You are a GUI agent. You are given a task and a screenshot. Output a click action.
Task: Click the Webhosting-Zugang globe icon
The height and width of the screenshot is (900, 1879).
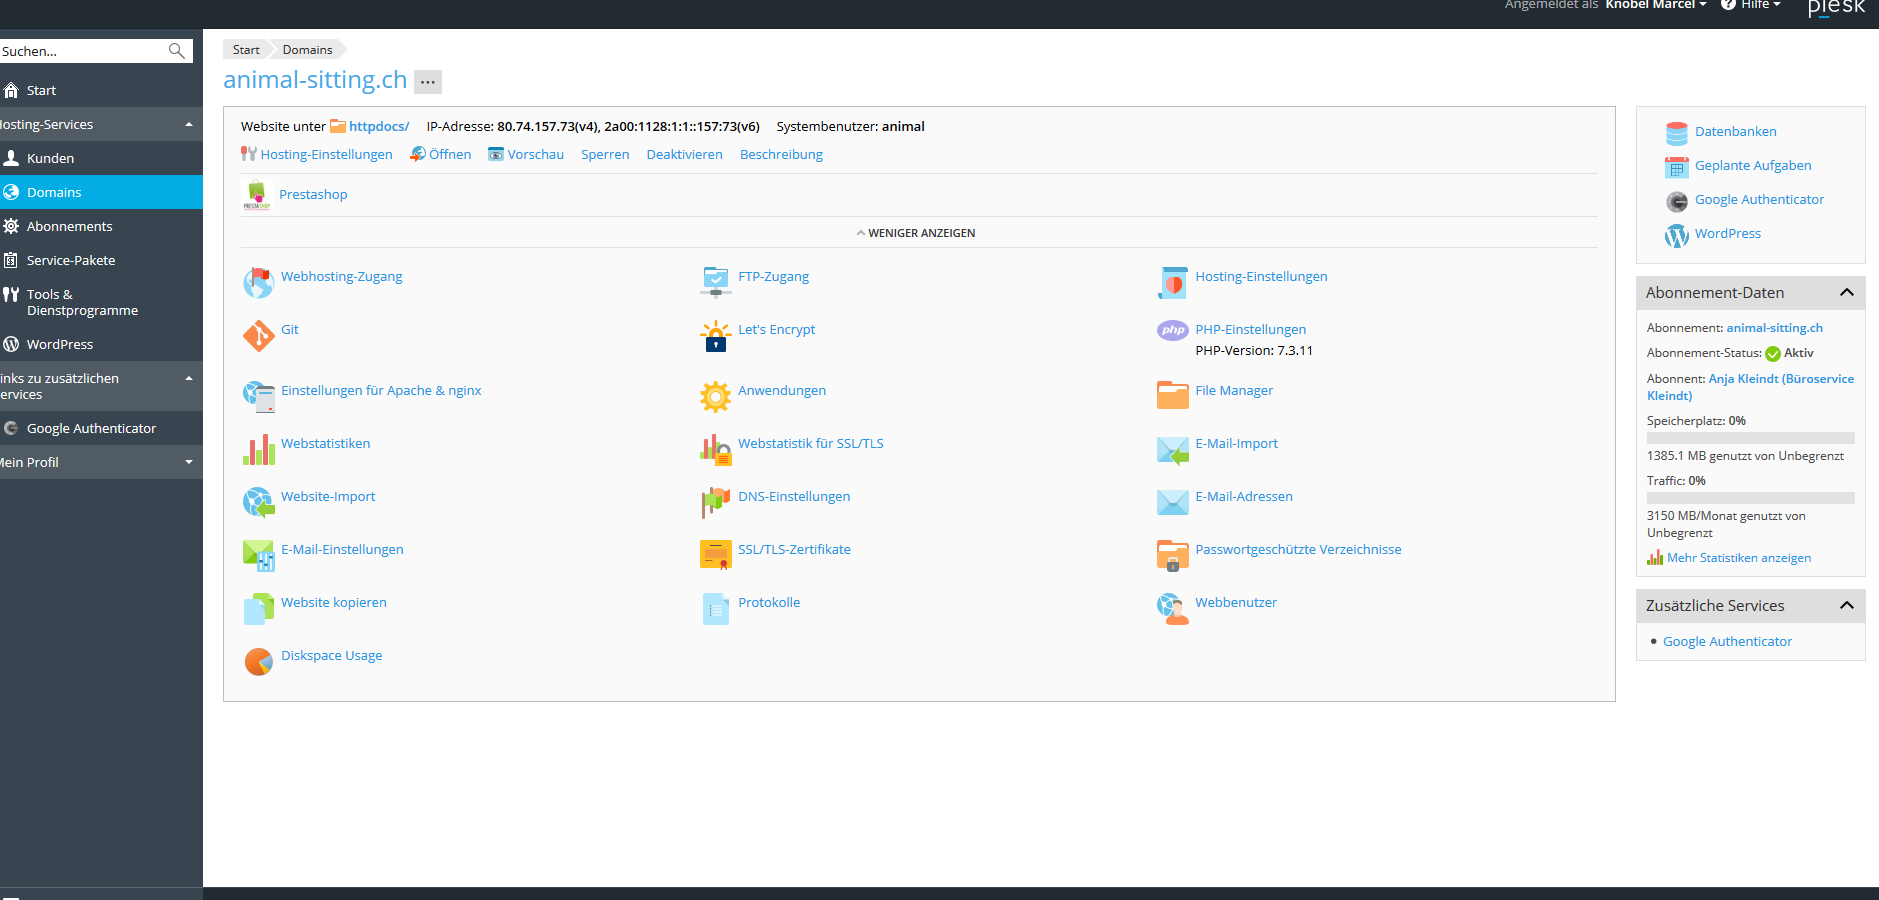click(258, 282)
